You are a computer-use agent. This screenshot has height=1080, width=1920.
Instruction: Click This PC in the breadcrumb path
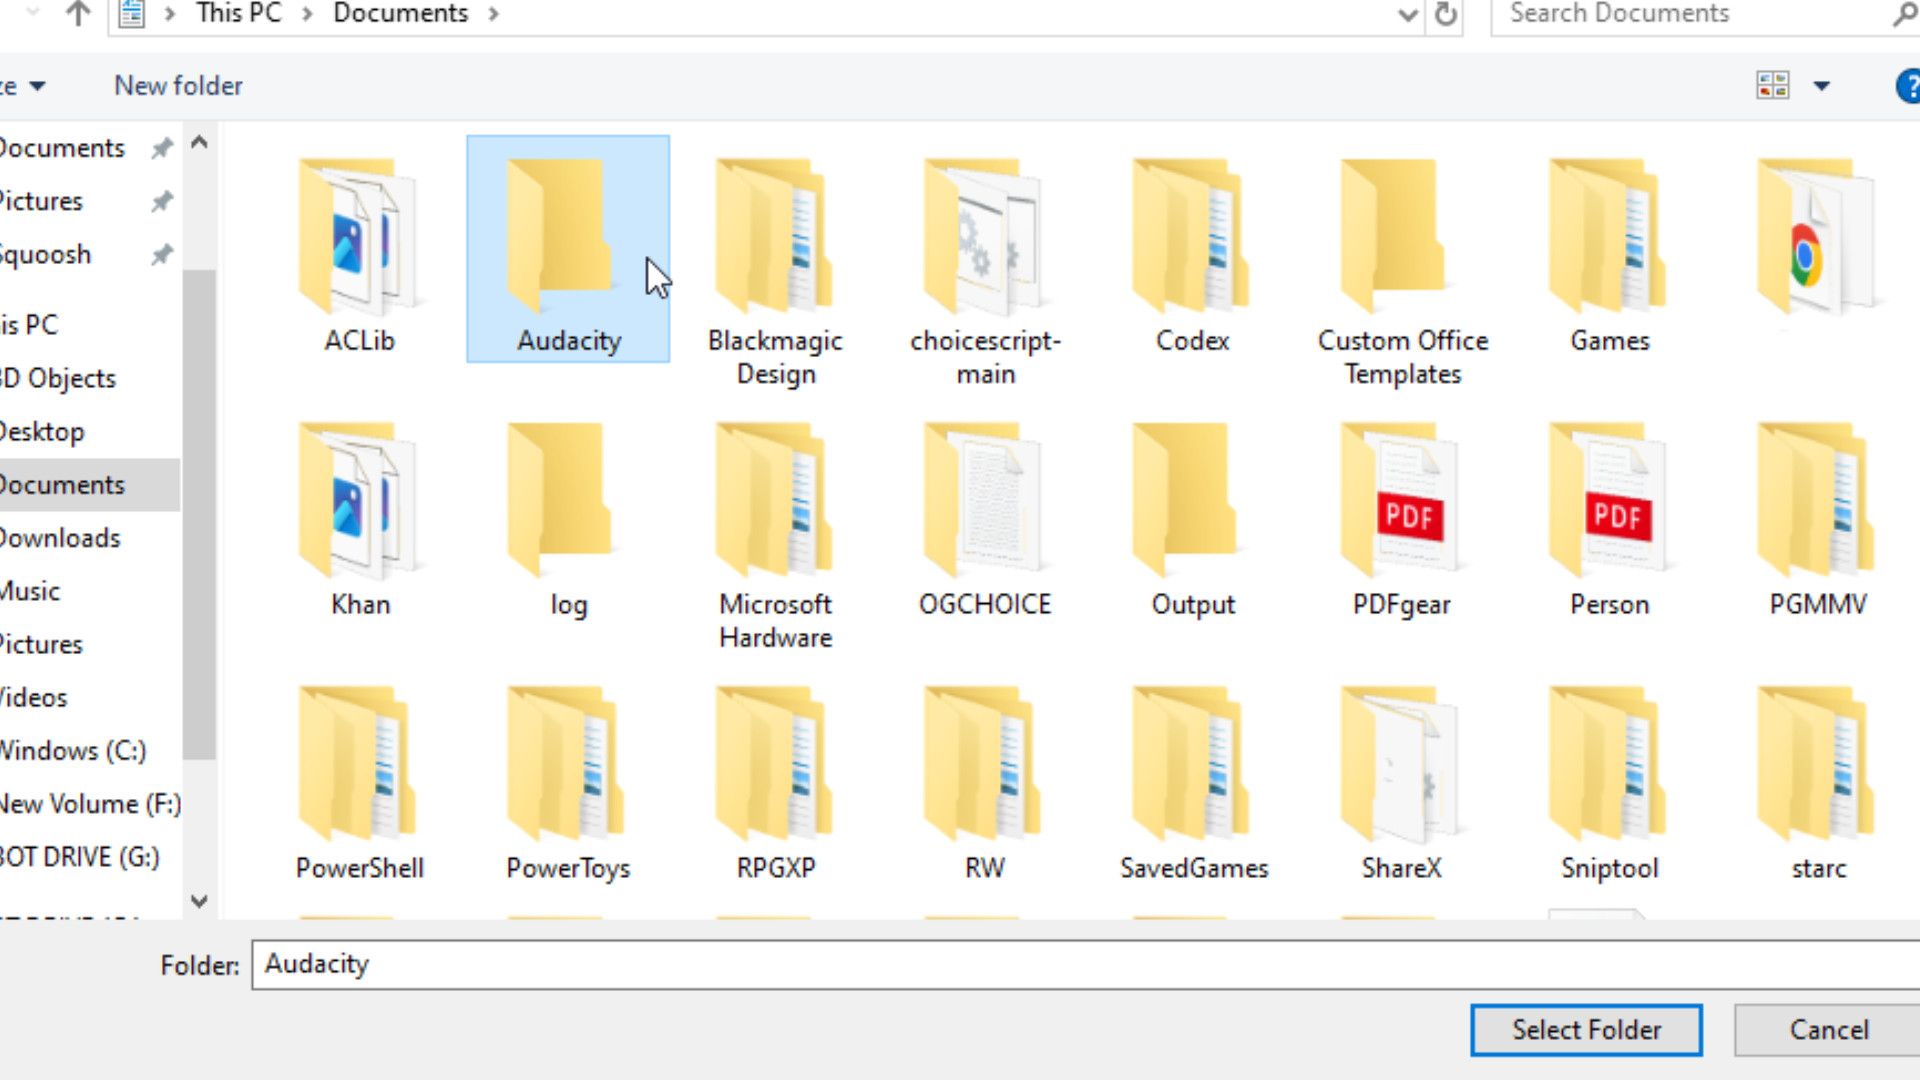(238, 13)
